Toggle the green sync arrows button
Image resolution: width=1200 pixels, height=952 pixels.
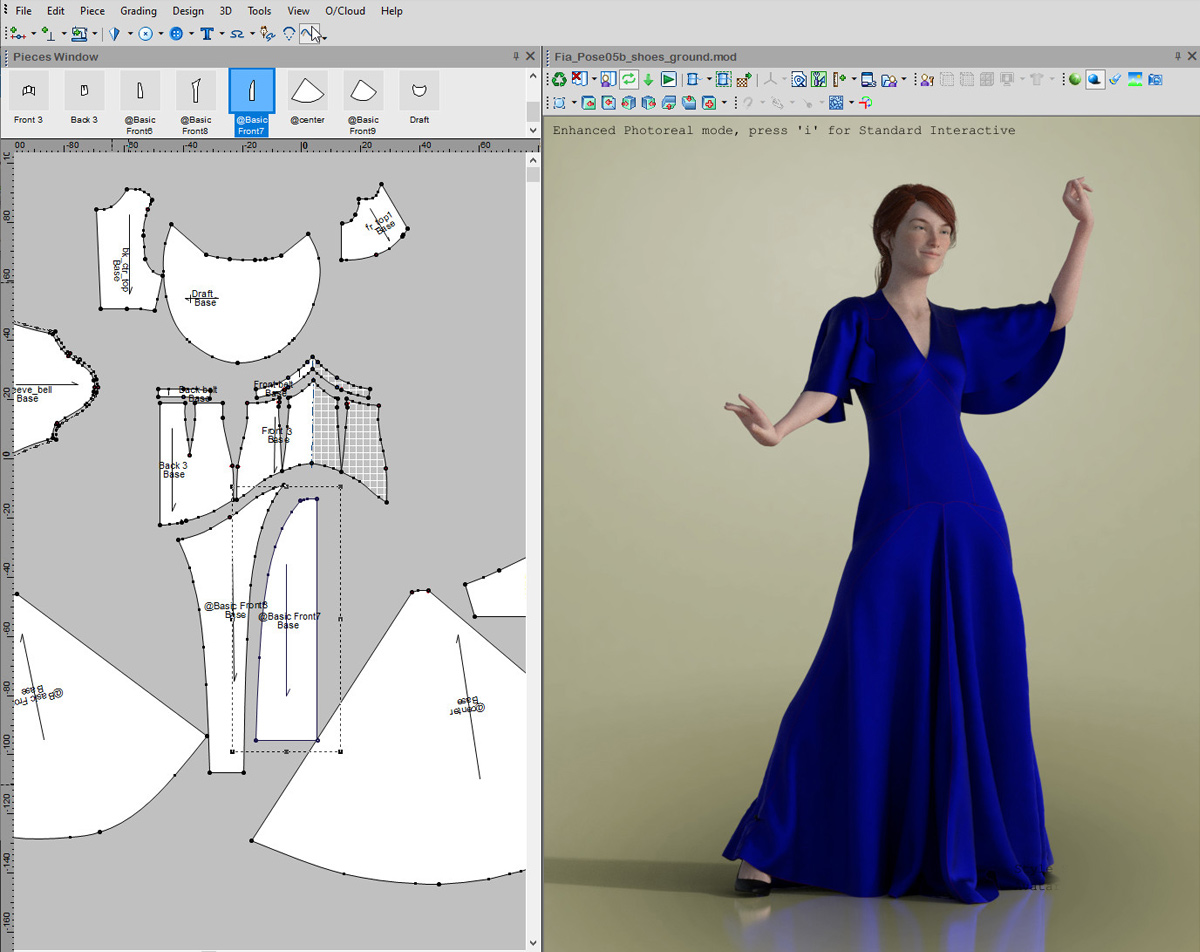pos(628,80)
